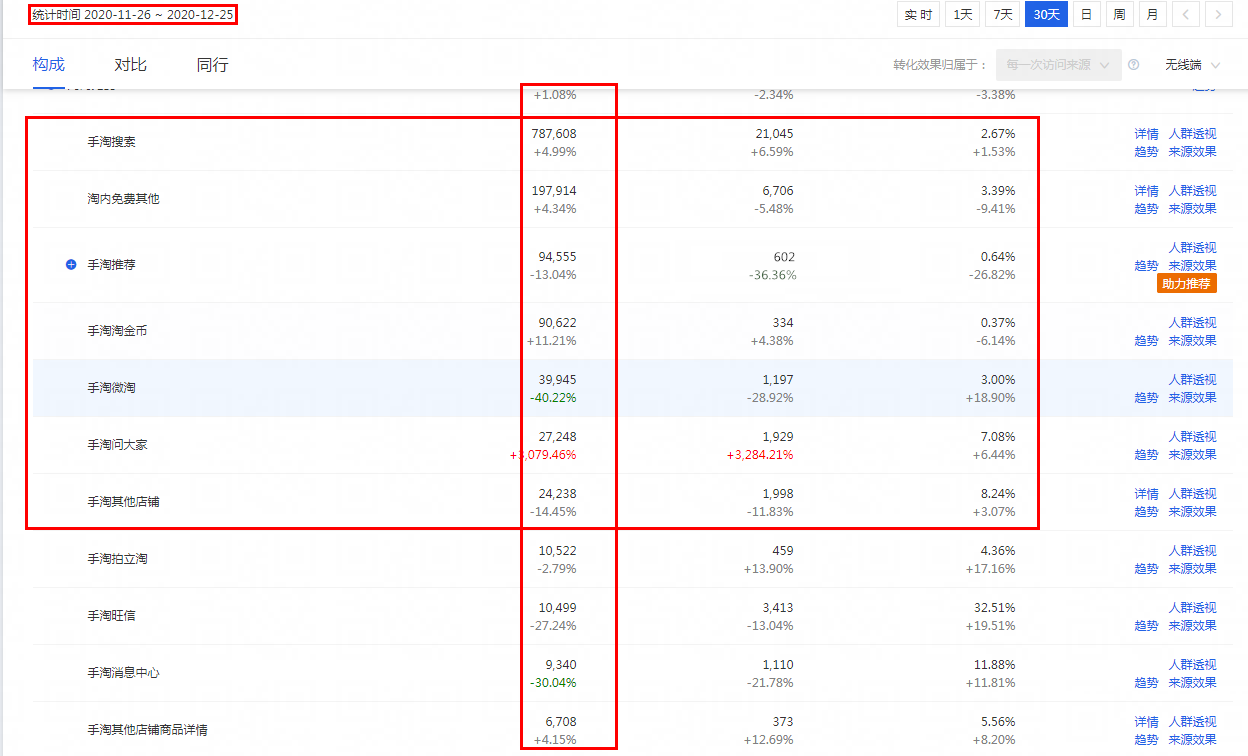This screenshot has width=1248, height=756.
Task: Open 来源效果 for 手淘淘金币
Action: click(1192, 341)
